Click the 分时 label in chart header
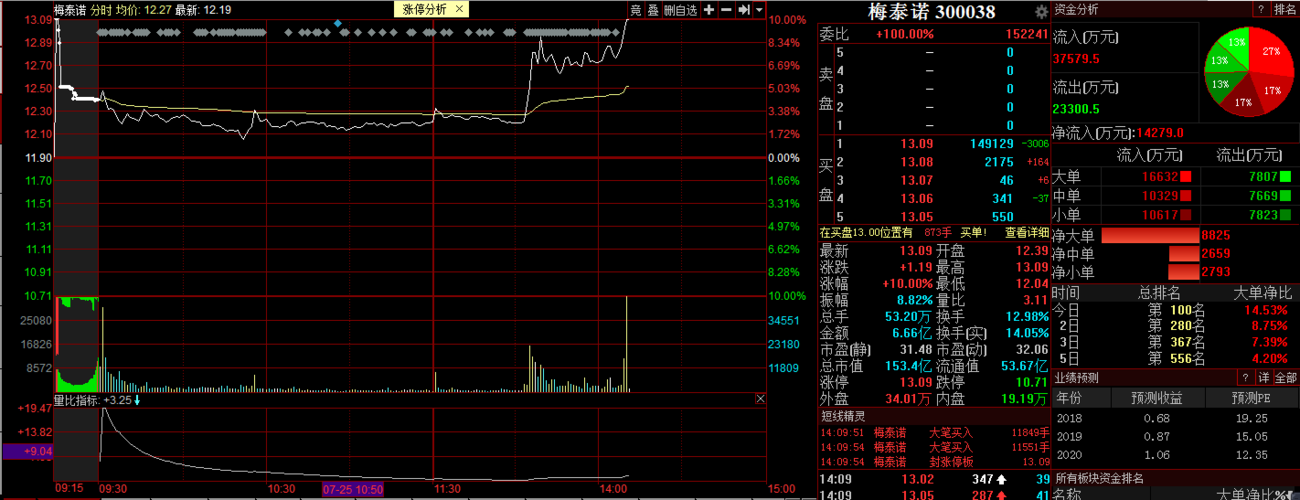This screenshot has height=500, width=1300. click(101, 9)
